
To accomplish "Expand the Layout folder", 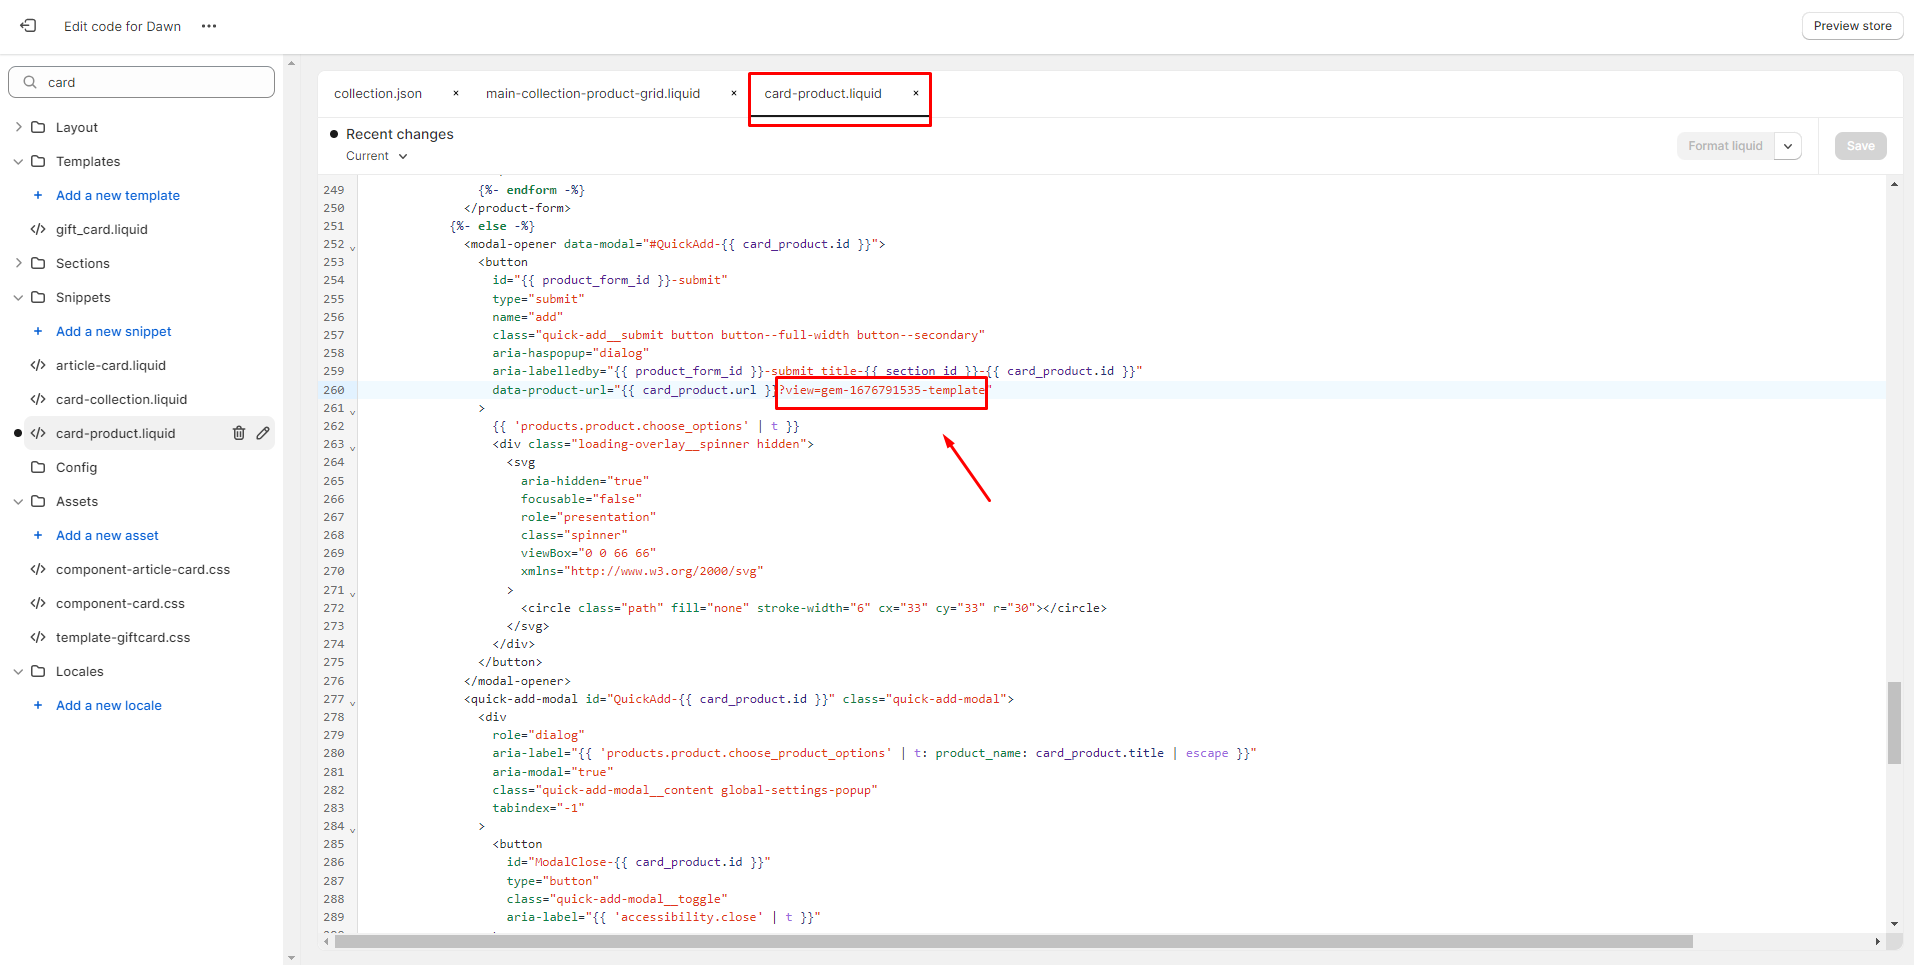I will tap(18, 127).
